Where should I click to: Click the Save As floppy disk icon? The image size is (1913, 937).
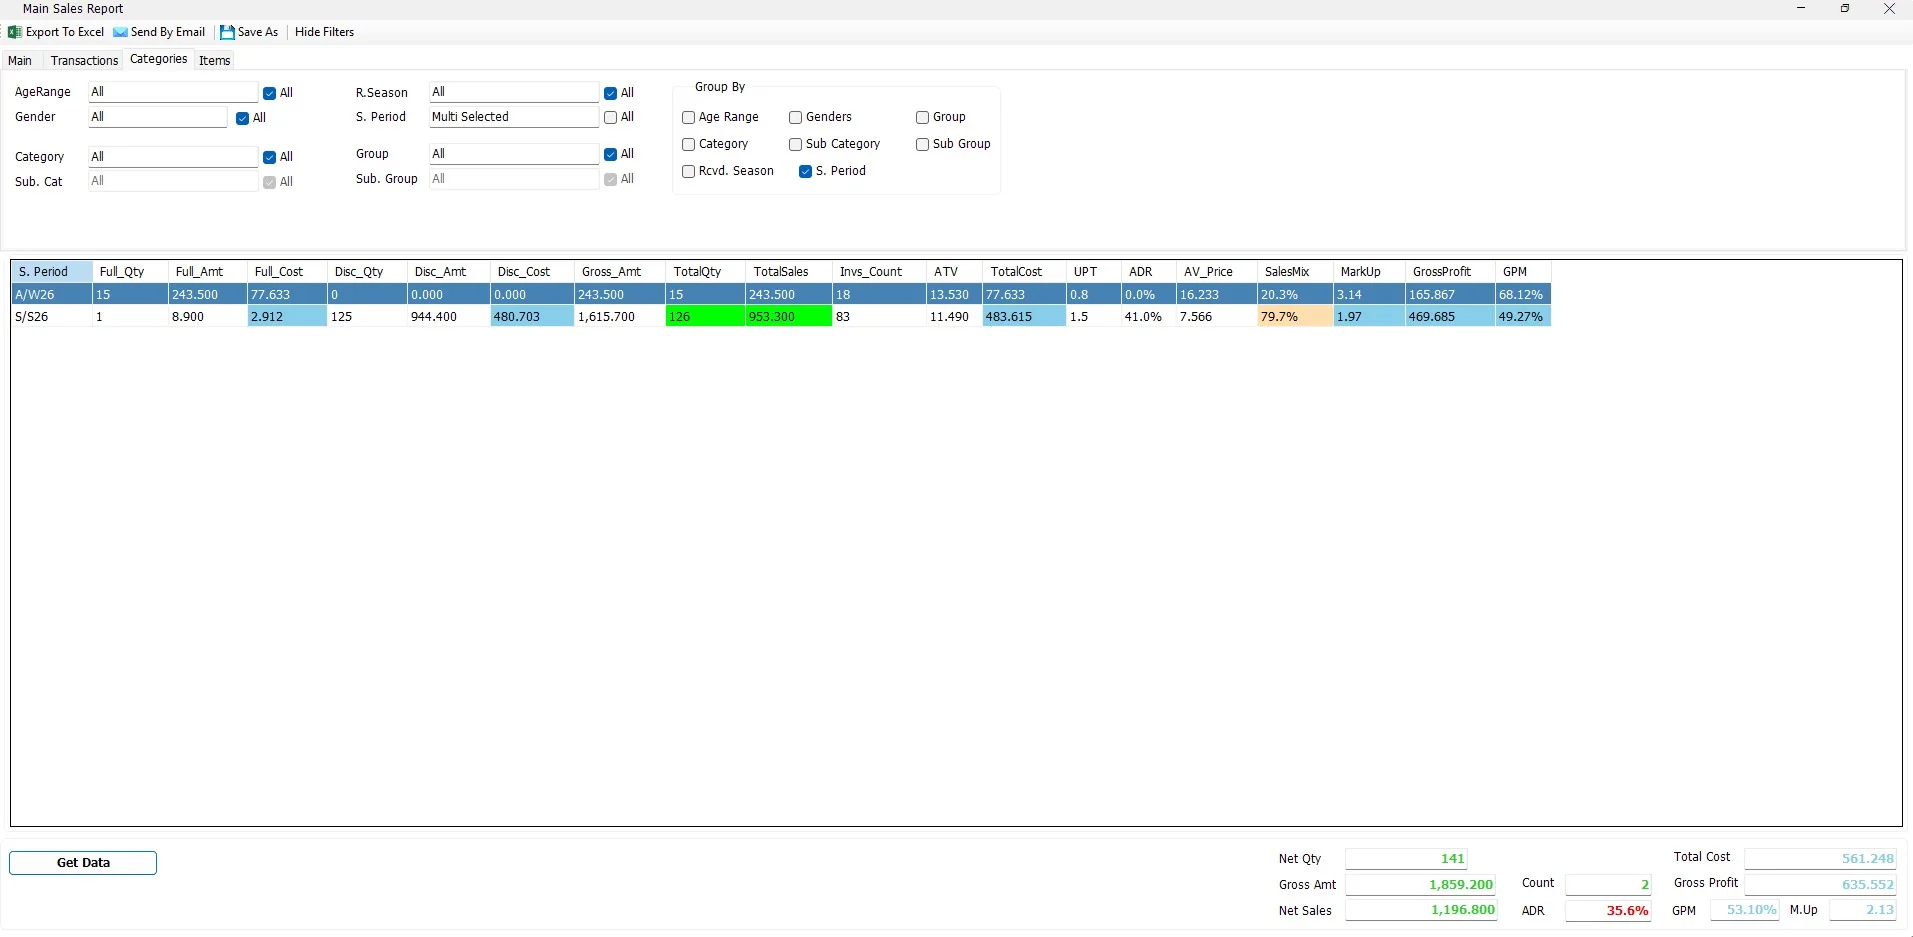point(227,32)
